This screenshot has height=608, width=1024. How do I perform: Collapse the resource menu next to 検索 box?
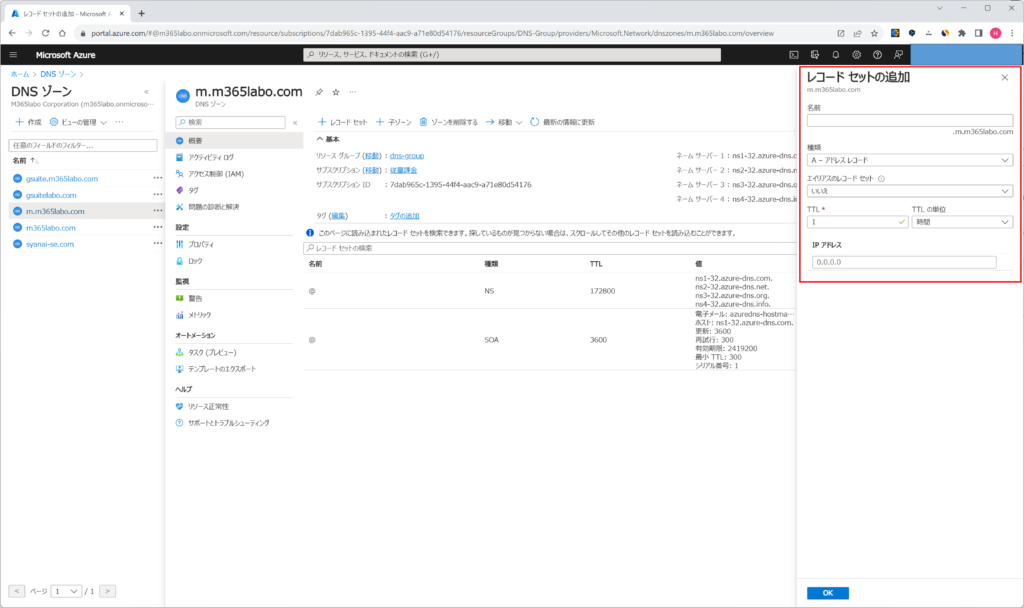295,122
